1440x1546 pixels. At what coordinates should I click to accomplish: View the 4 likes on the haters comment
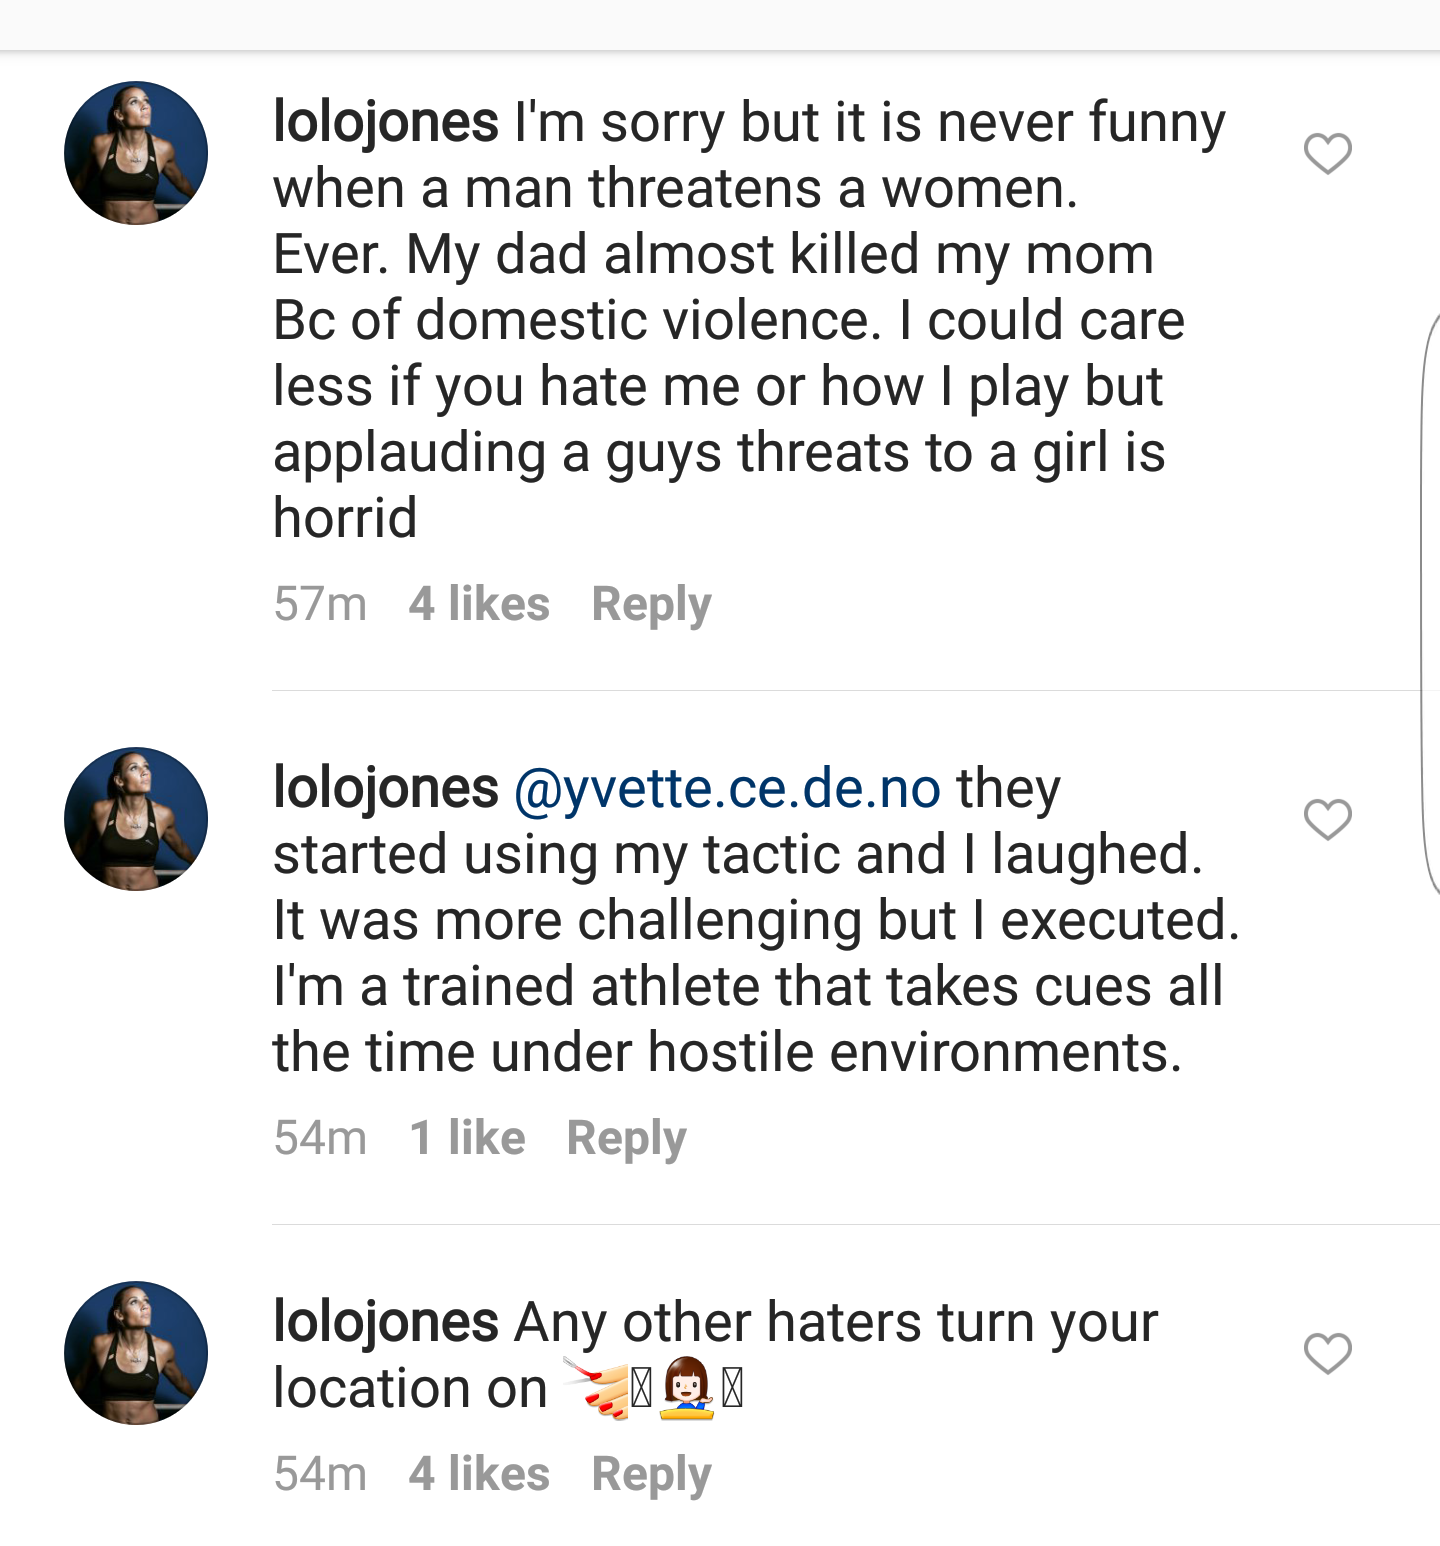click(x=479, y=1474)
